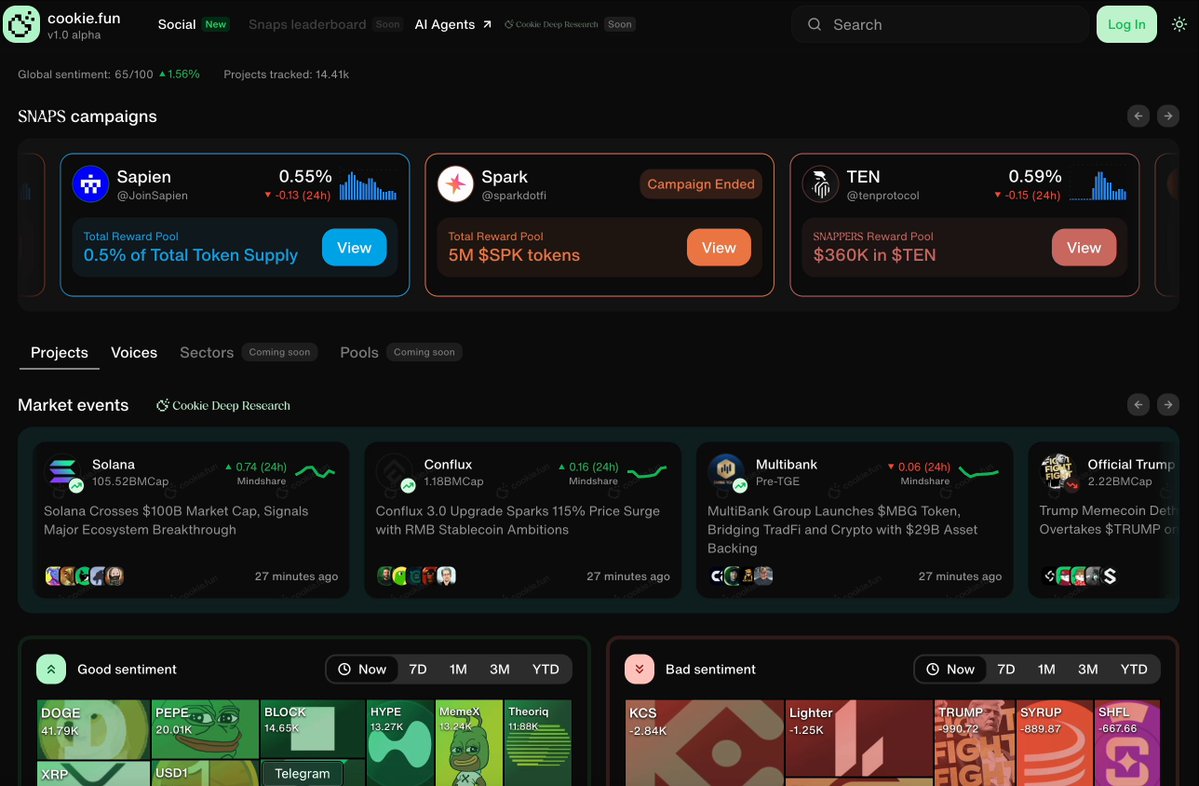
Task: Select 7D in Good sentiment timeframe
Action: click(418, 669)
